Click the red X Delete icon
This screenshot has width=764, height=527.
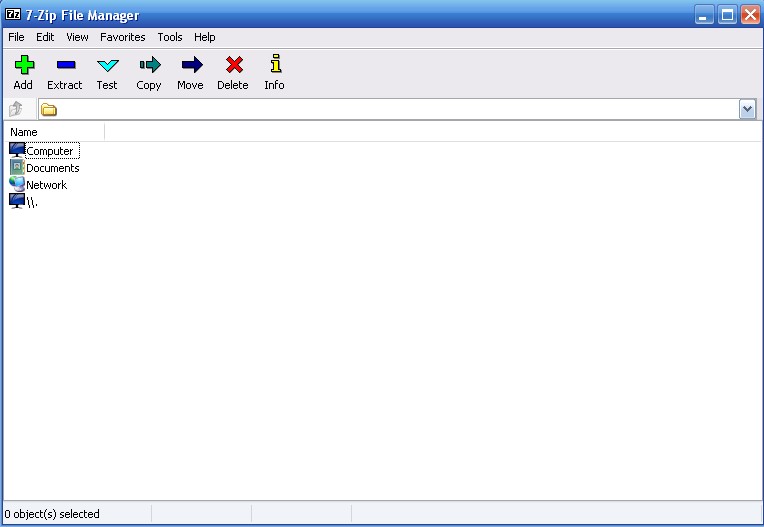tap(233, 66)
